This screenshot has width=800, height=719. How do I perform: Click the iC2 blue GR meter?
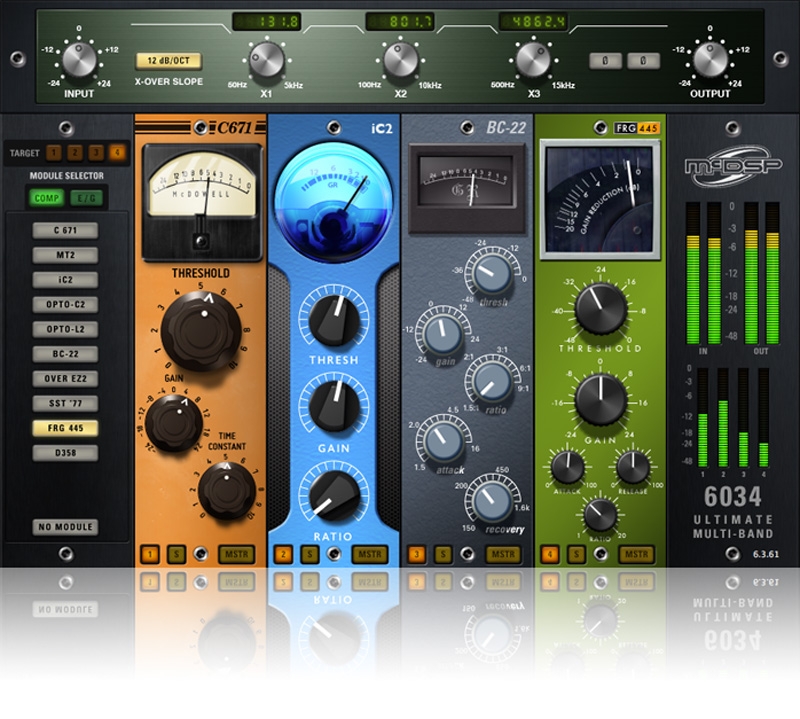pos(334,190)
